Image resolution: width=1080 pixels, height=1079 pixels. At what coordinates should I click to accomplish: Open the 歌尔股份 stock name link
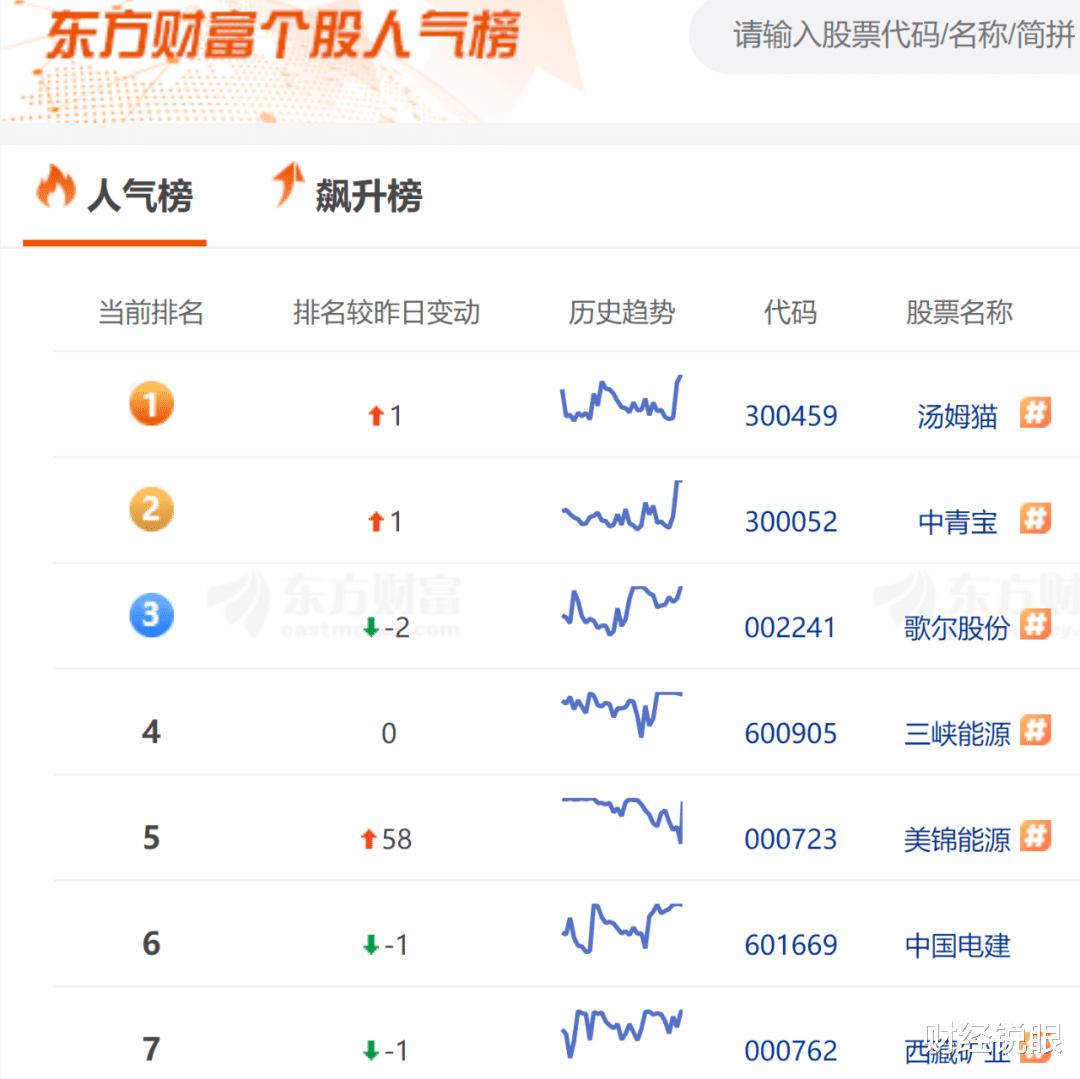[957, 628]
